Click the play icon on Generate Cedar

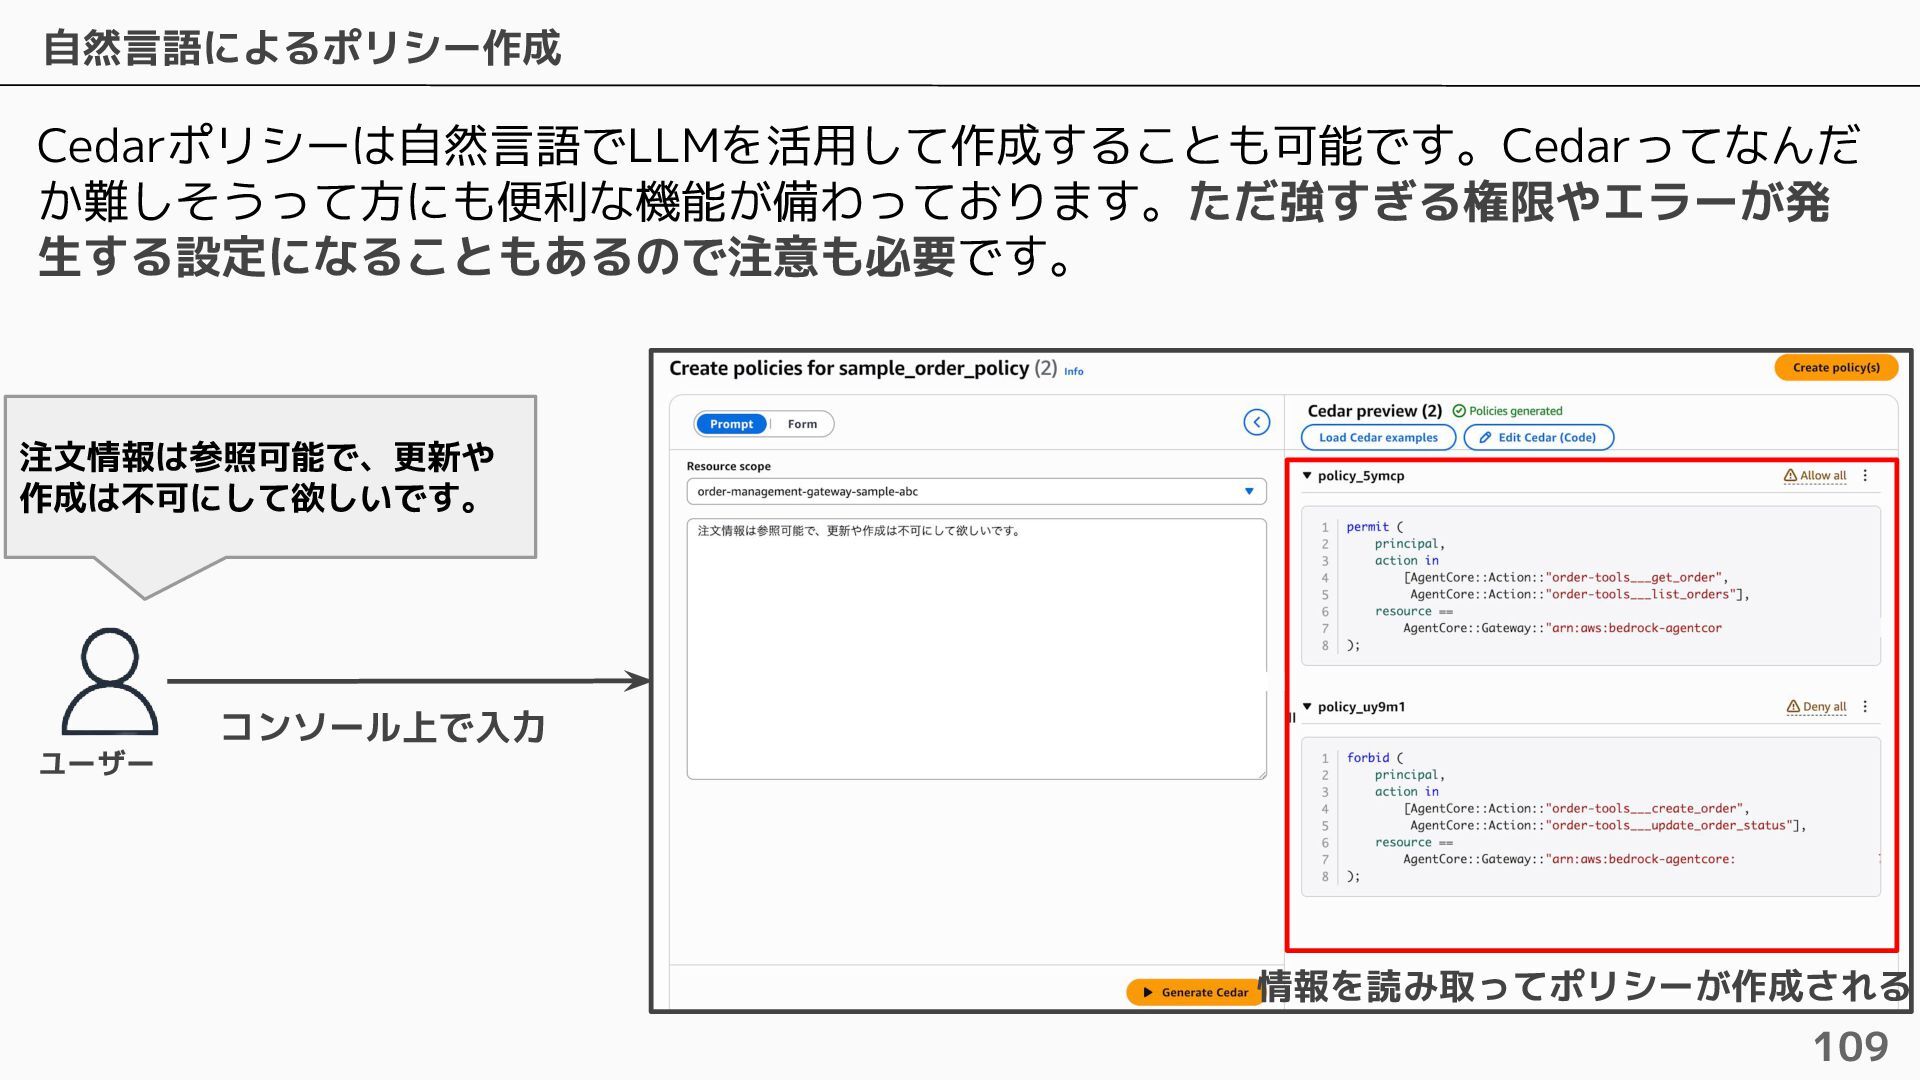(x=1148, y=993)
